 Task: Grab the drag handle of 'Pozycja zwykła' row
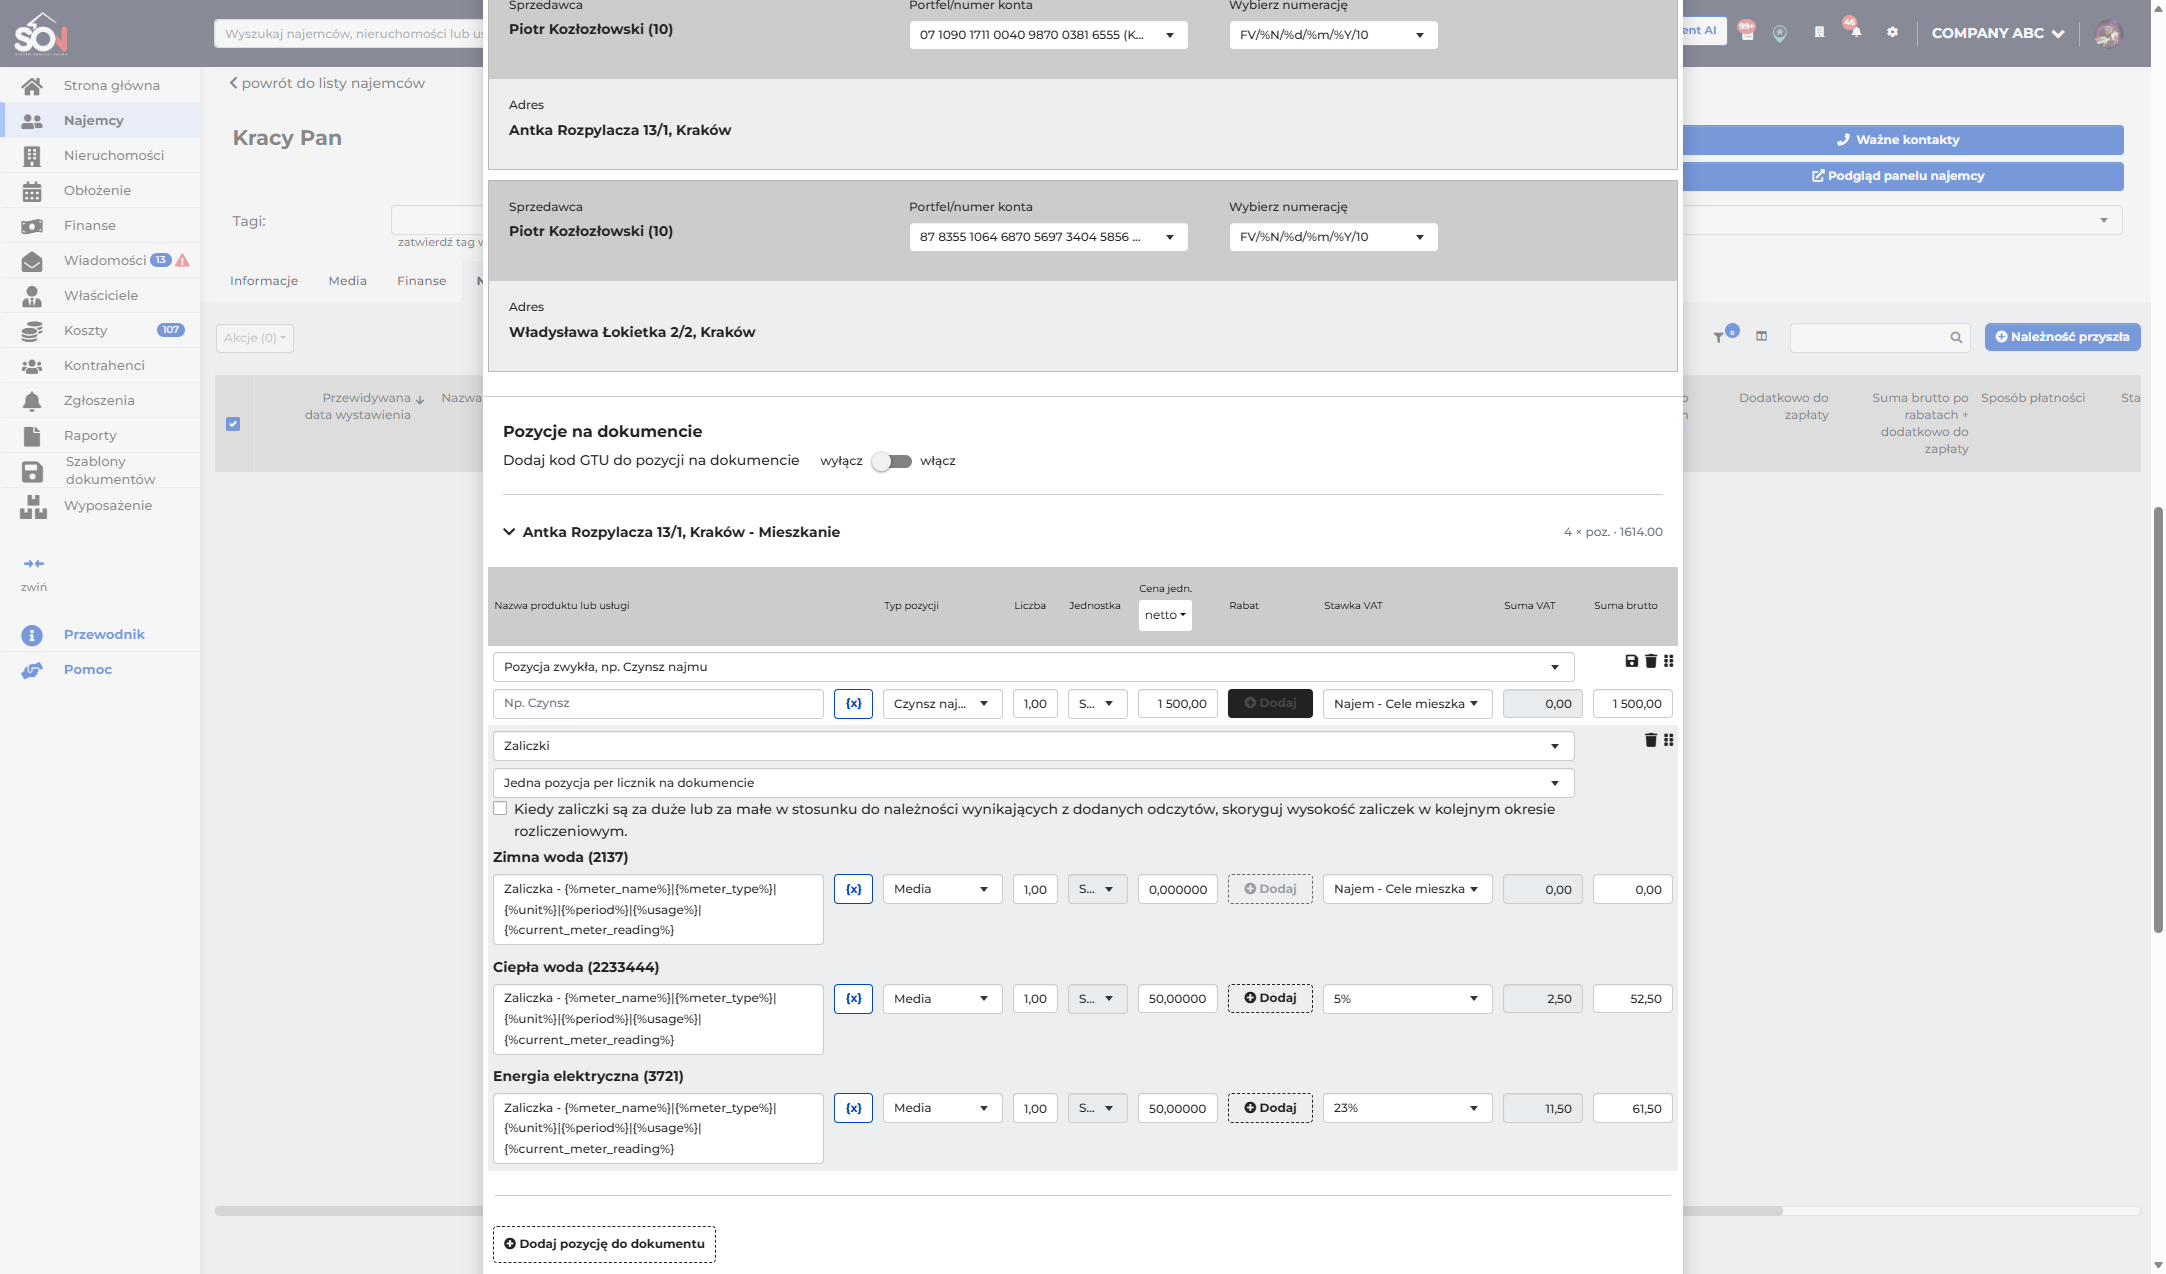coord(1669,661)
